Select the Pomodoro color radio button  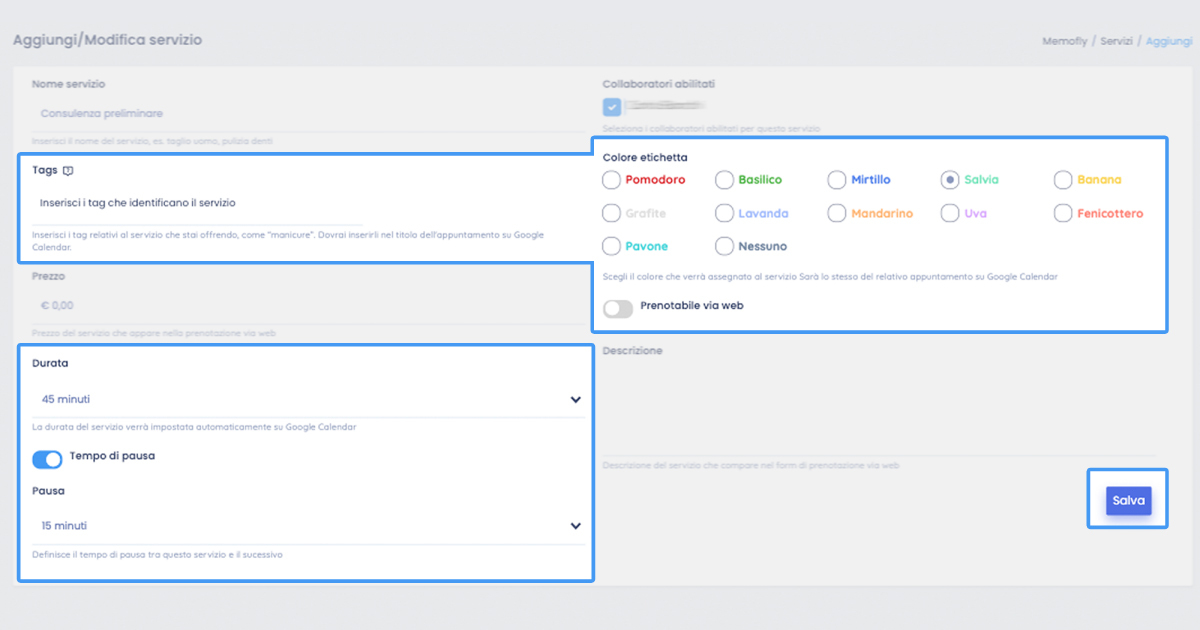click(x=611, y=180)
